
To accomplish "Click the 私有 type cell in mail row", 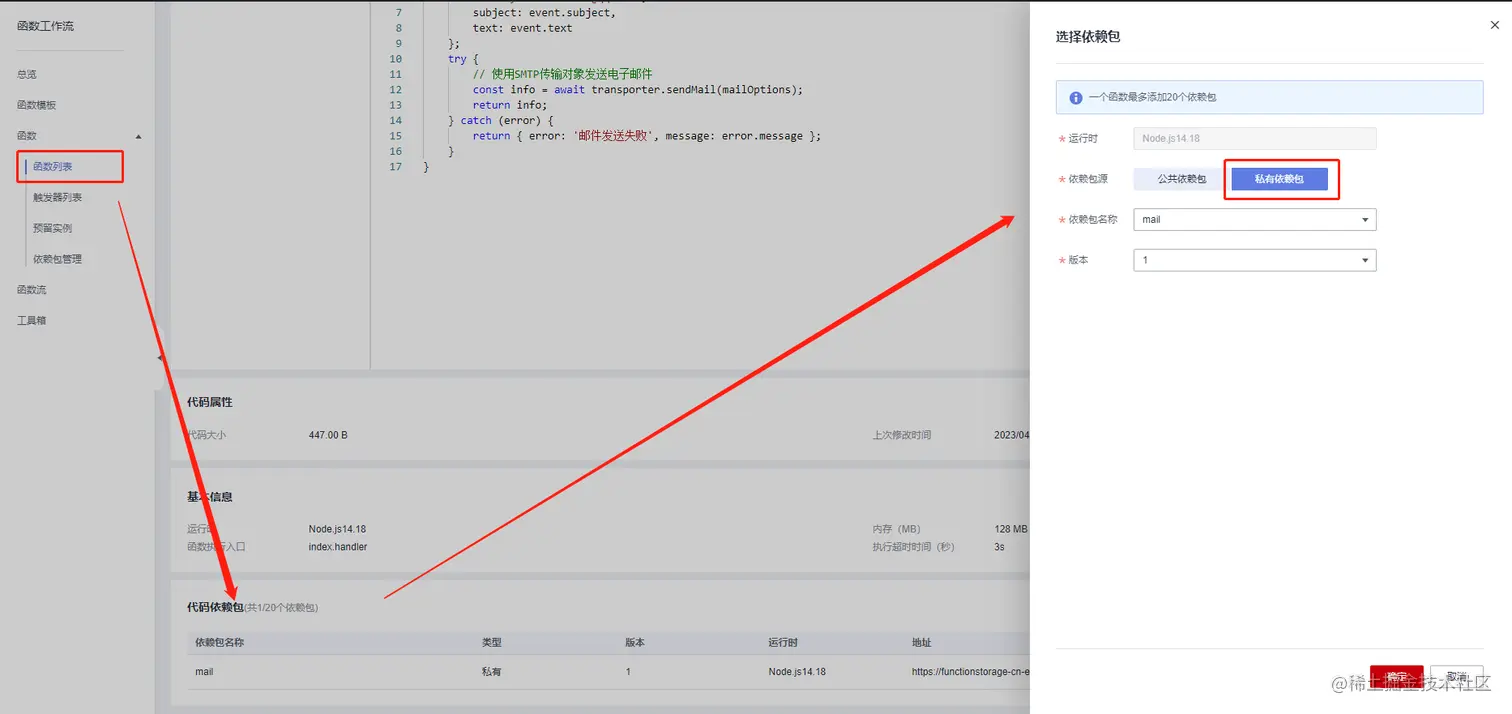I will pyautogui.click(x=491, y=672).
